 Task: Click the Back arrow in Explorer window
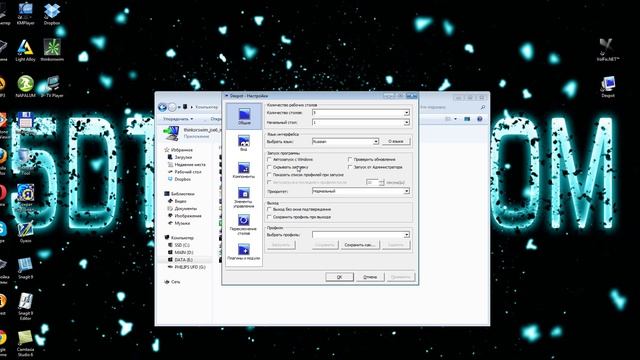pos(162,107)
